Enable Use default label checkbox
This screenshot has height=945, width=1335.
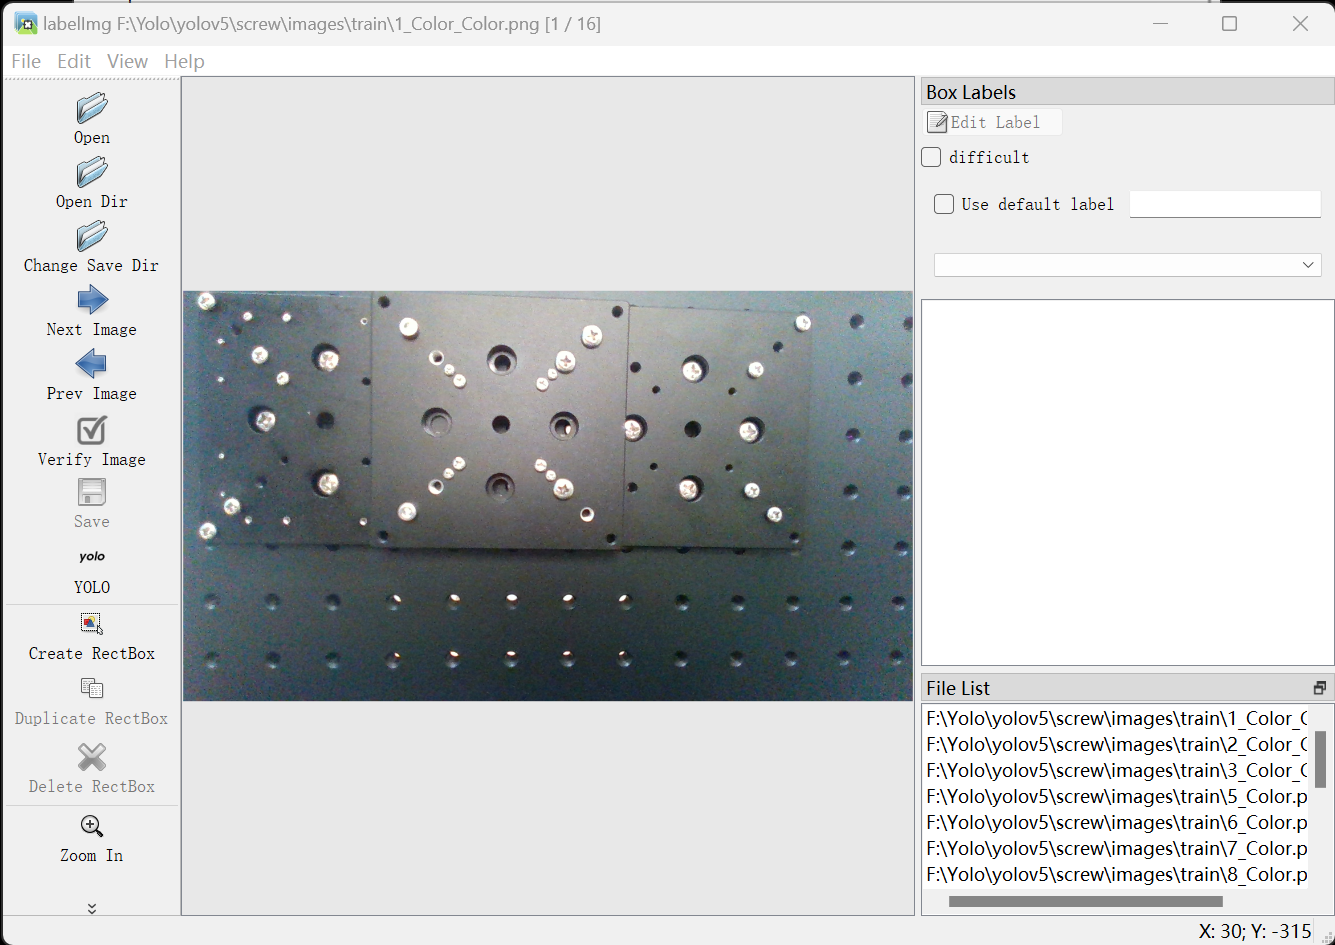click(944, 204)
